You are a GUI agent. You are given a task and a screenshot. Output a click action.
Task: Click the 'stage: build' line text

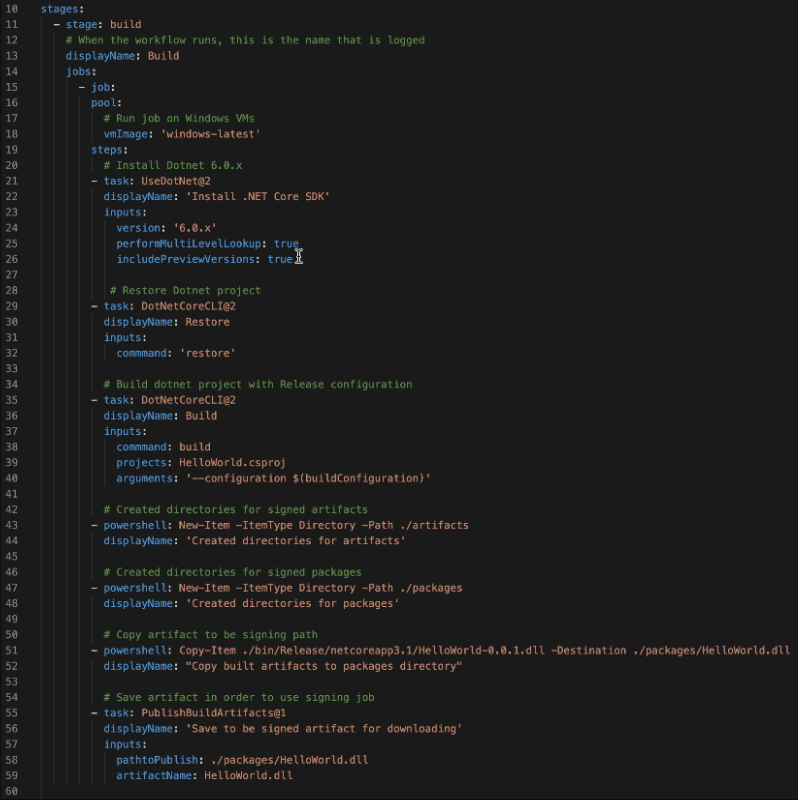coord(103,24)
